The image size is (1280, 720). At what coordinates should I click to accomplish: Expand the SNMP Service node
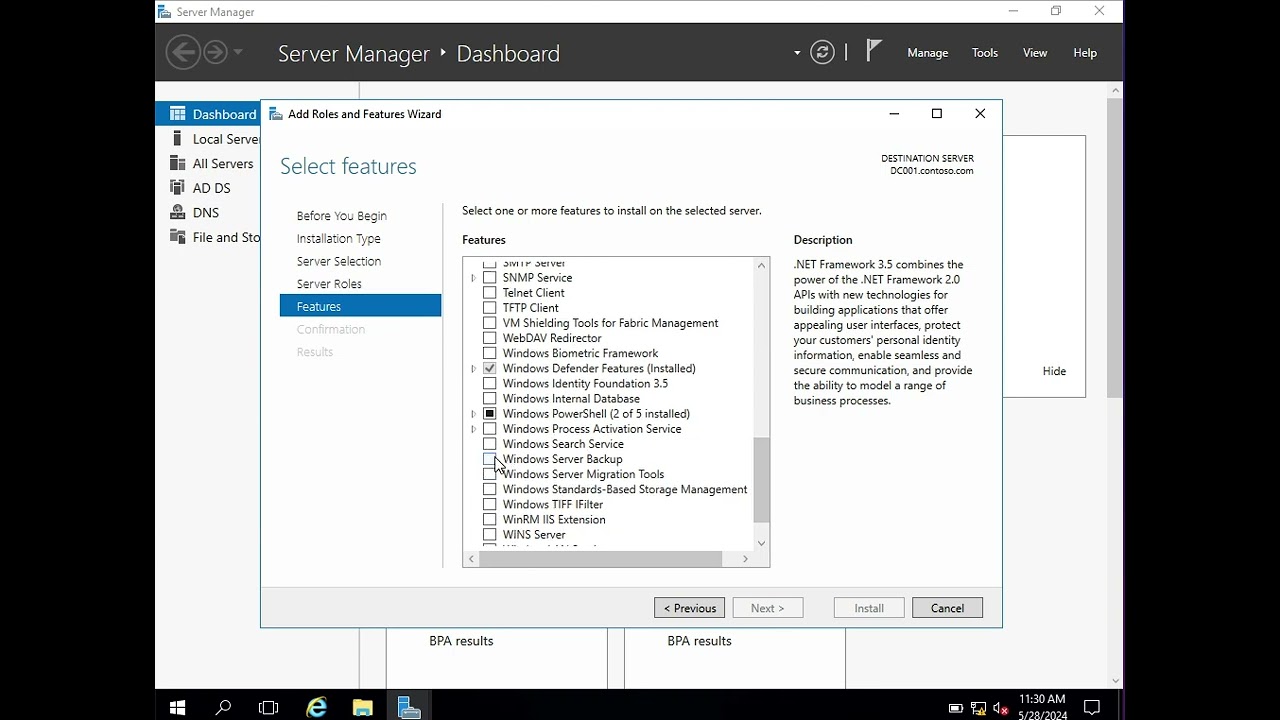[474, 278]
